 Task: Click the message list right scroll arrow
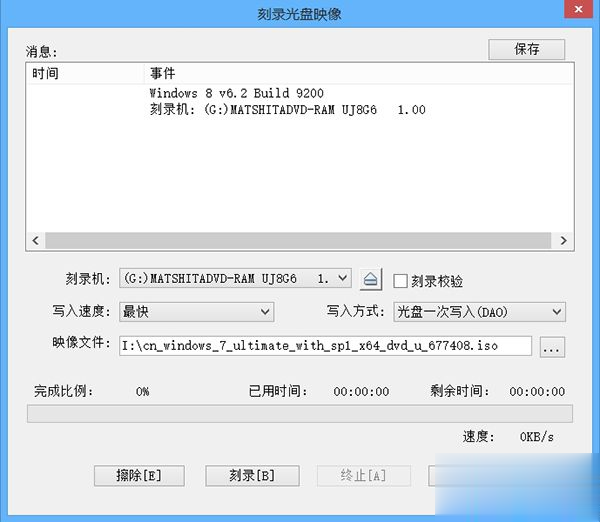563,240
